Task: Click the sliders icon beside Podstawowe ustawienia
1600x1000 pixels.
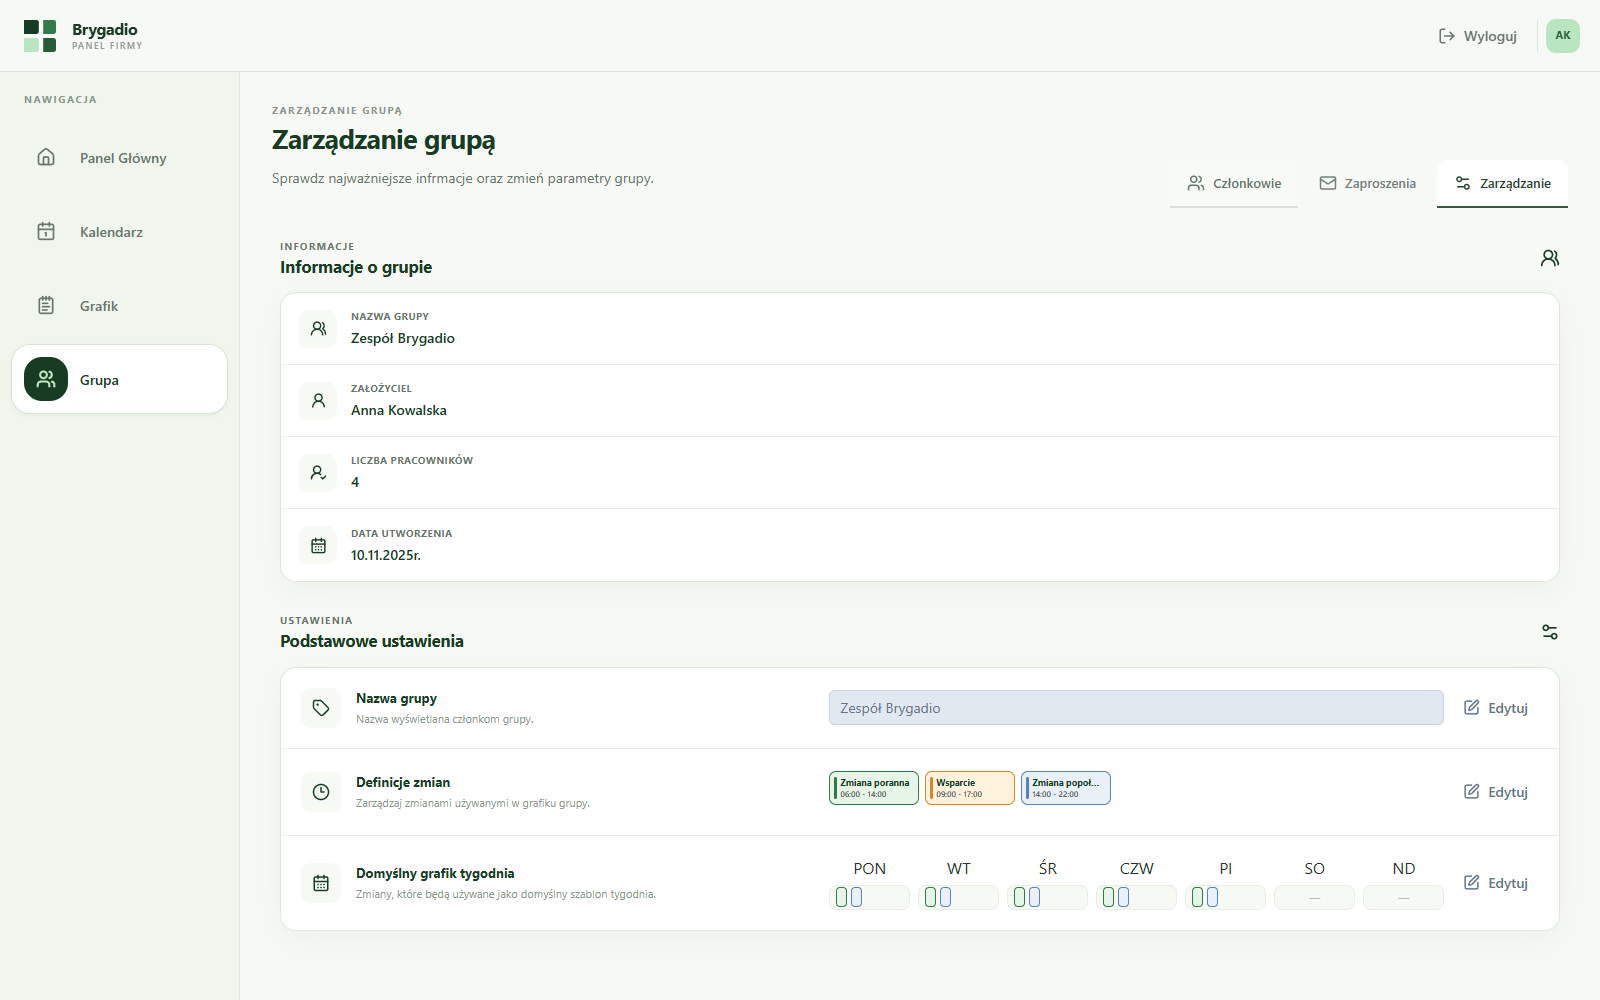Action: tap(1550, 632)
